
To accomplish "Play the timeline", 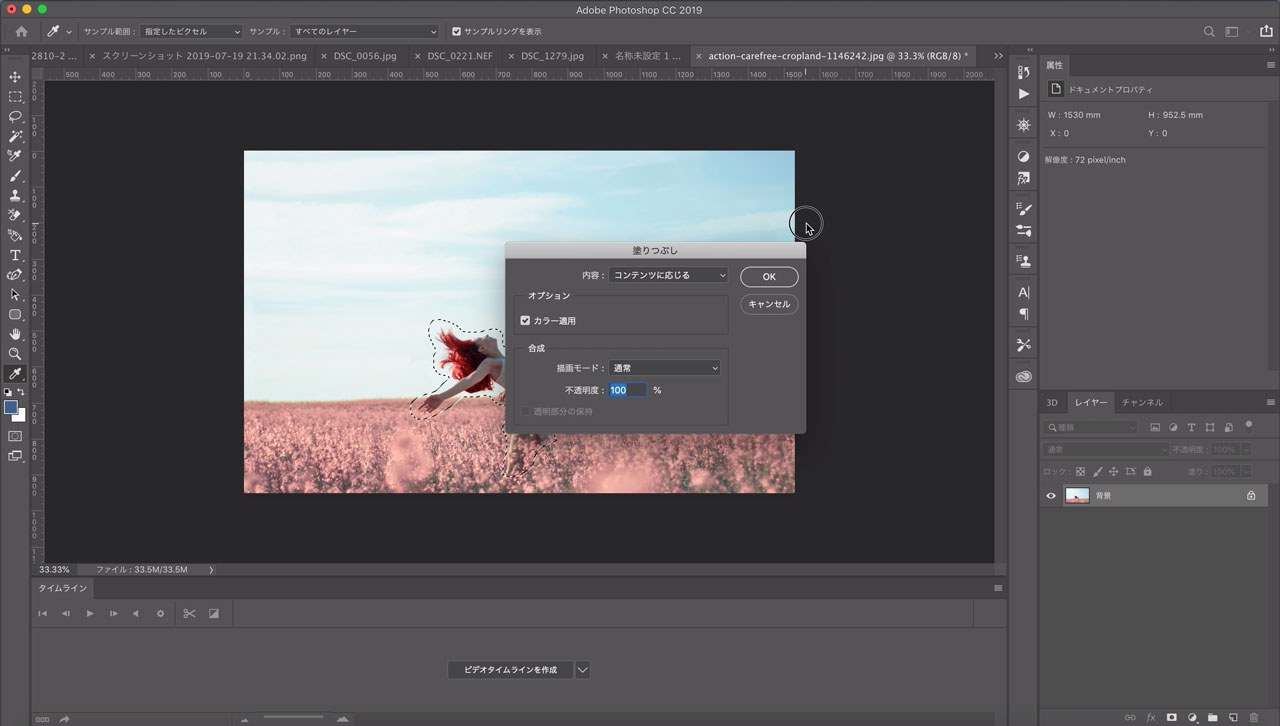I will pos(90,613).
